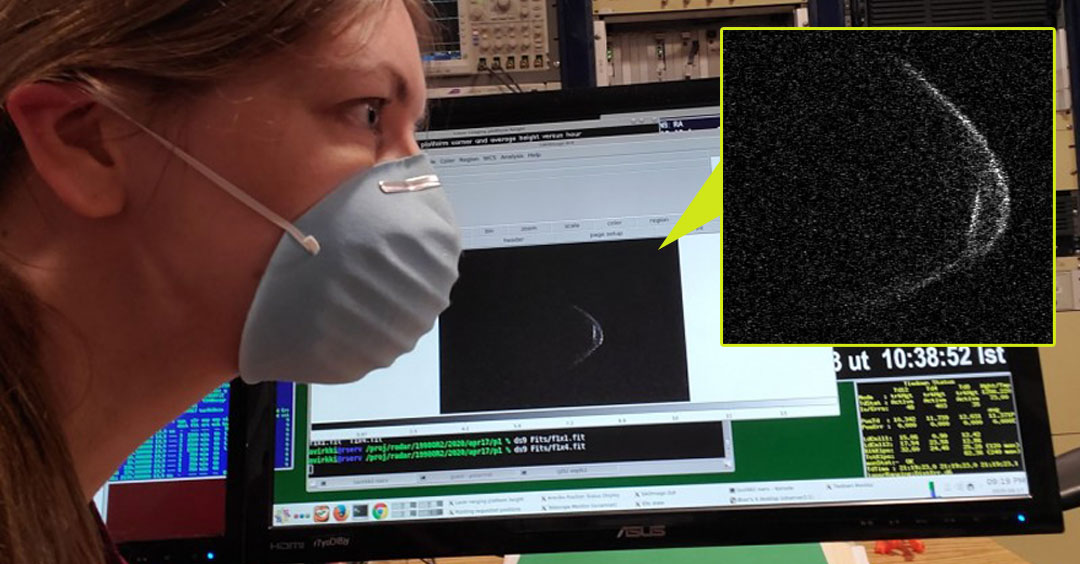Click the zoom button in DS9 button bar
This screenshot has height=564, width=1080.
(x=529, y=229)
